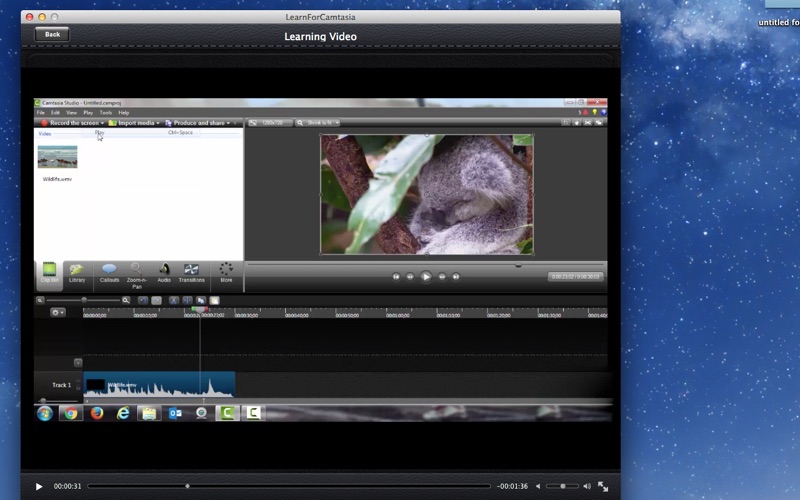The width and height of the screenshot is (800, 500).
Task: Mute using the low-volume speaker icon
Action: tap(538, 486)
